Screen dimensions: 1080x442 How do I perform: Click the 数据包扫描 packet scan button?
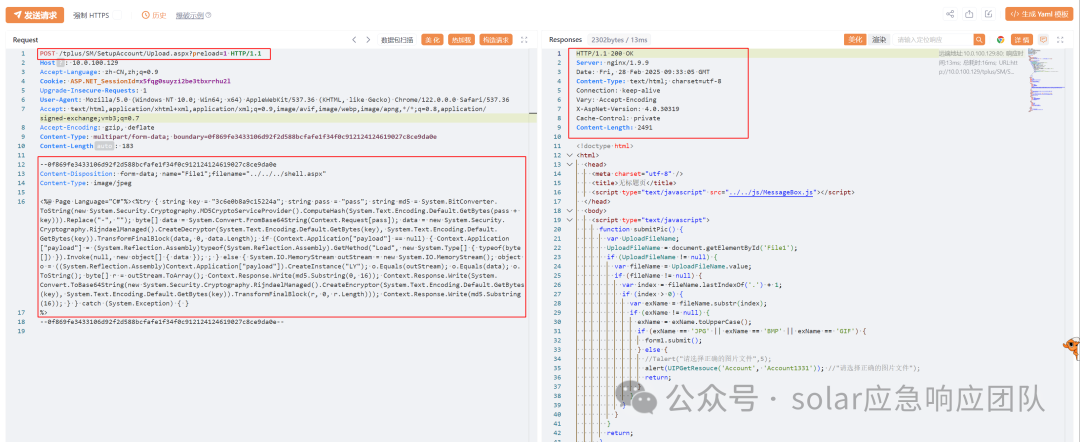pyautogui.click(x=397, y=40)
